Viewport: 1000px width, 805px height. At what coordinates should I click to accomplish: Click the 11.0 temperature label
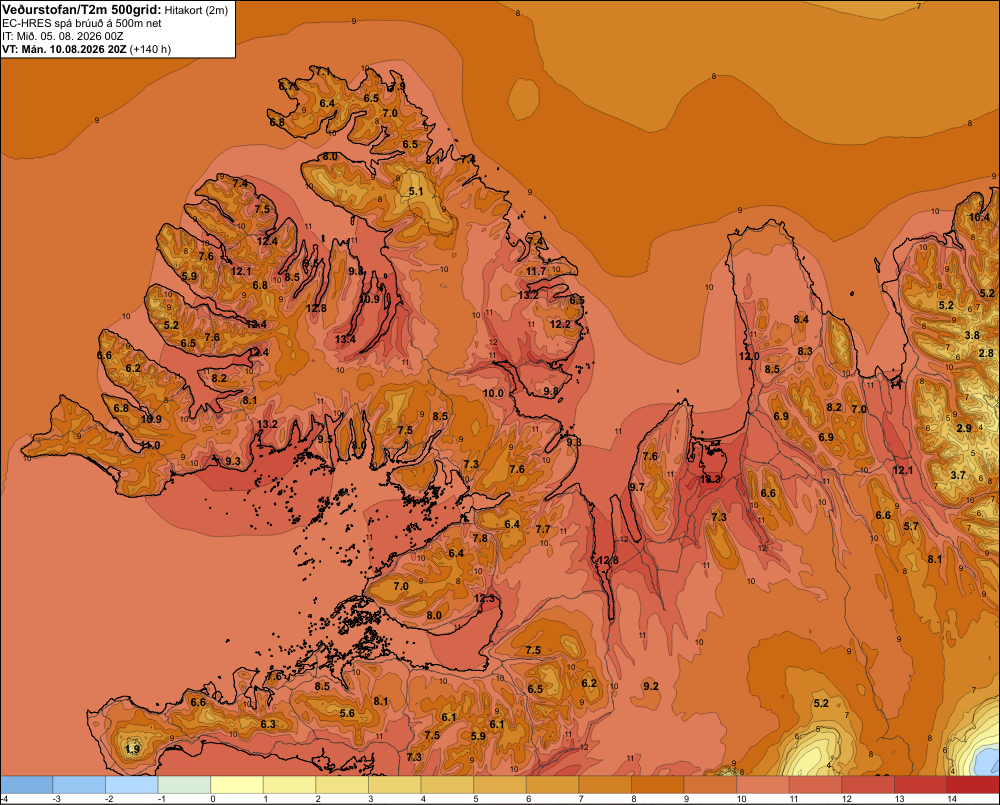point(150,445)
